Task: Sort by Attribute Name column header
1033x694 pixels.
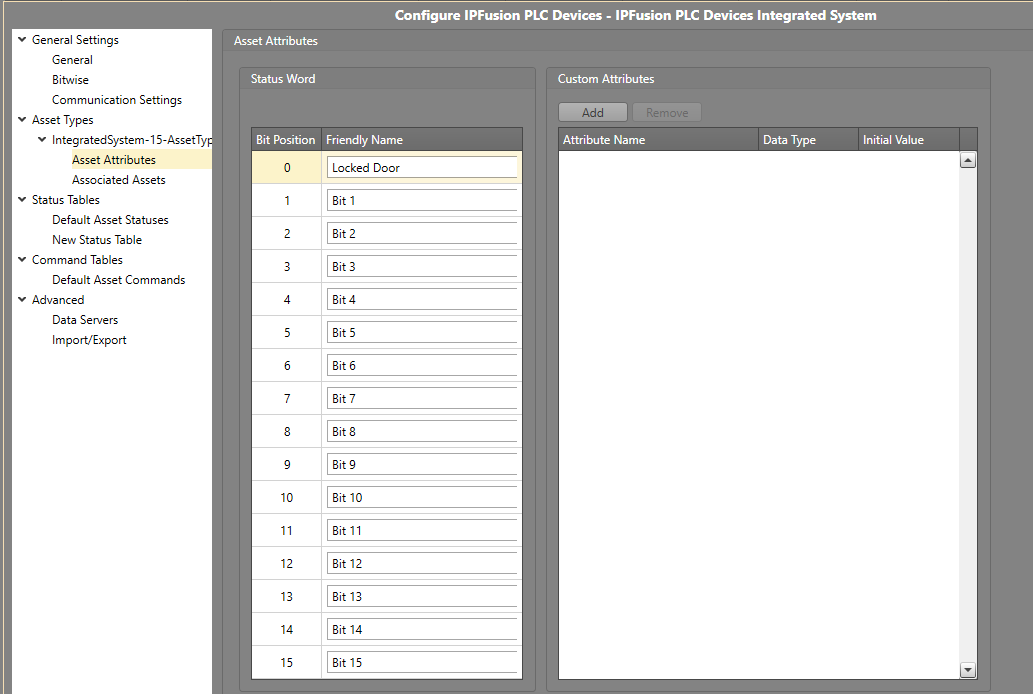Action: 657,140
